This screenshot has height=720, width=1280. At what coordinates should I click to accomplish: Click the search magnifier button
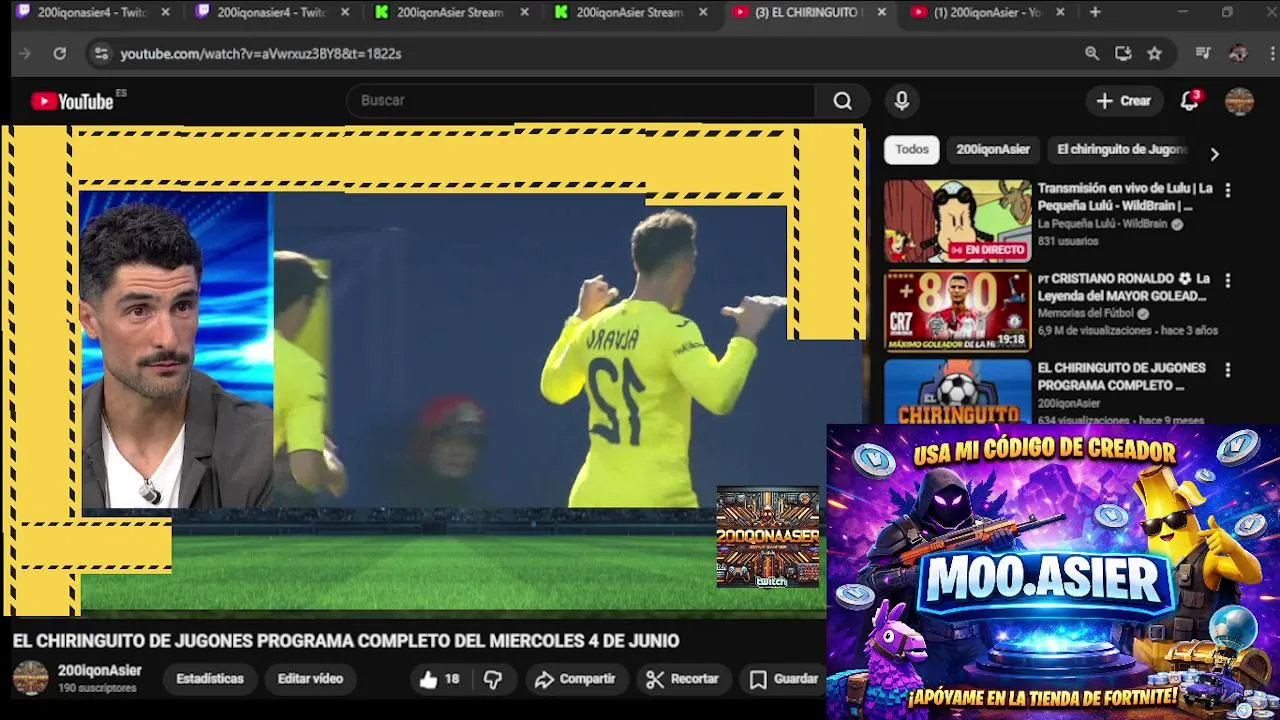[843, 101]
